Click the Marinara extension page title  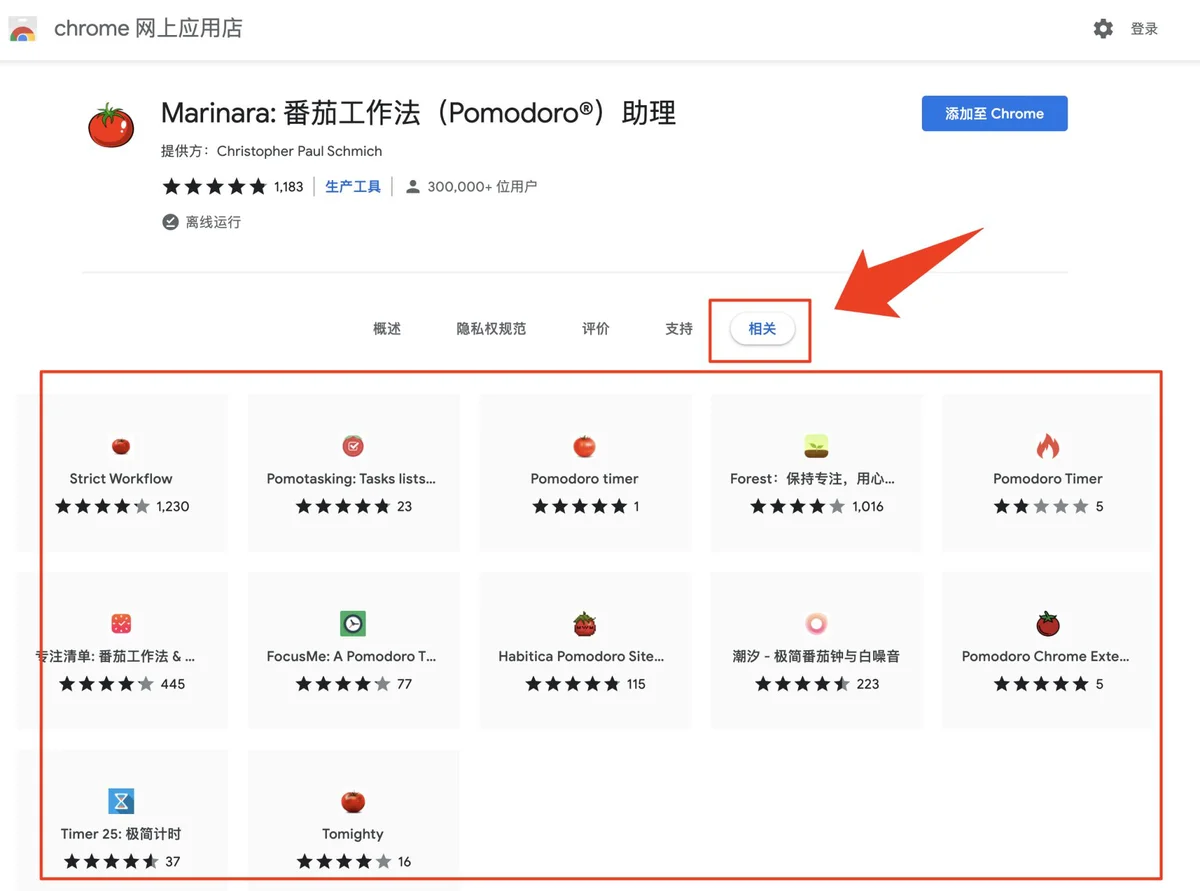419,113
